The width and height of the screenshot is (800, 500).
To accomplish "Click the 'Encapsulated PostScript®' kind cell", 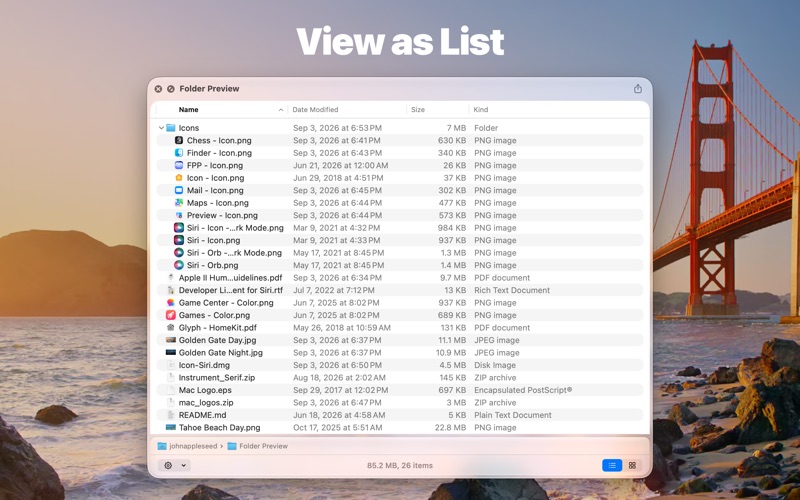I will [523, 390].
